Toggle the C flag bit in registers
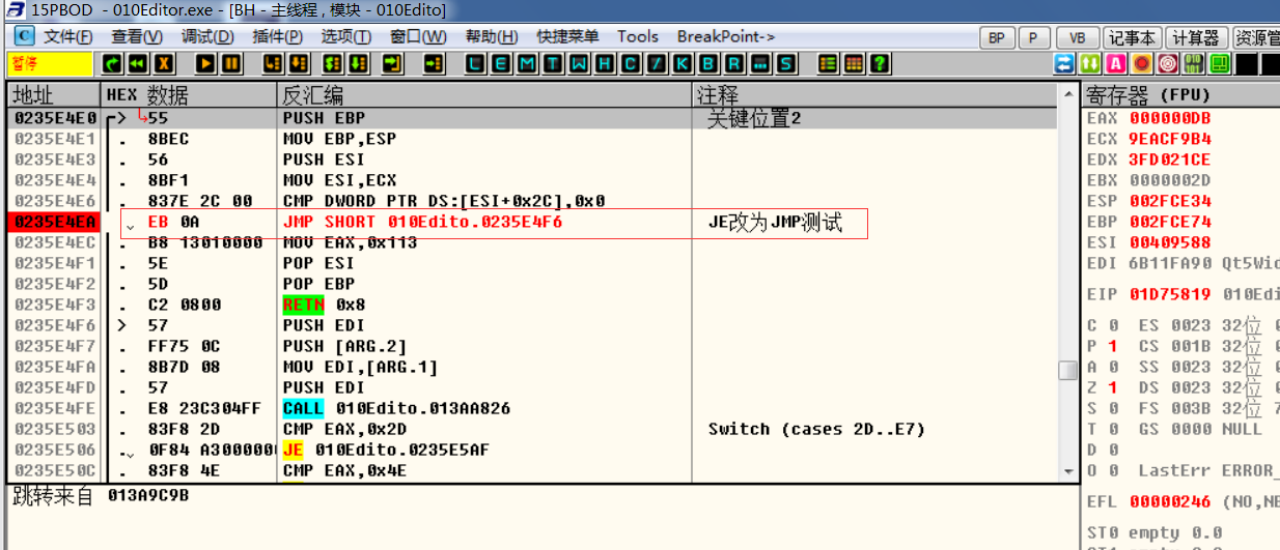The height and width of the screenshot is (550, 1280). pos(1112,326)
